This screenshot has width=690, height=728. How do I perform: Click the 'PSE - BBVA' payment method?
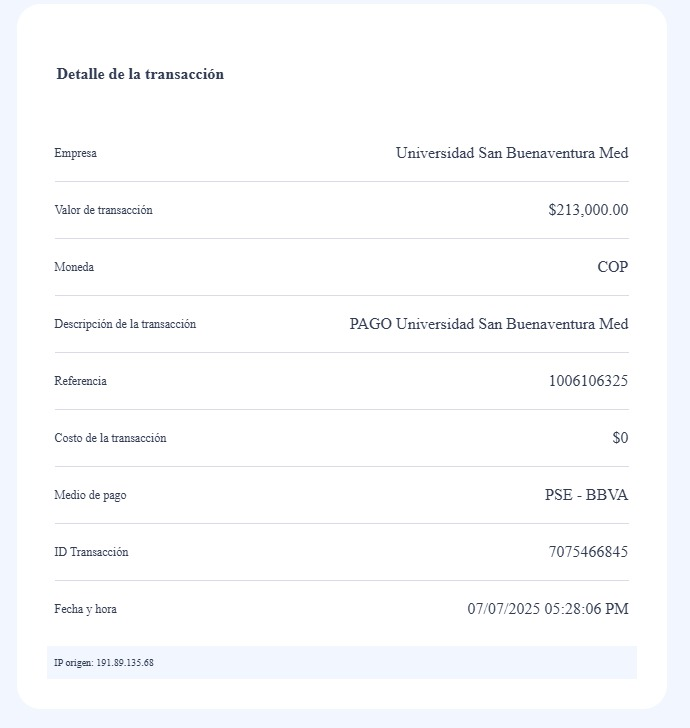pos(586,495)
